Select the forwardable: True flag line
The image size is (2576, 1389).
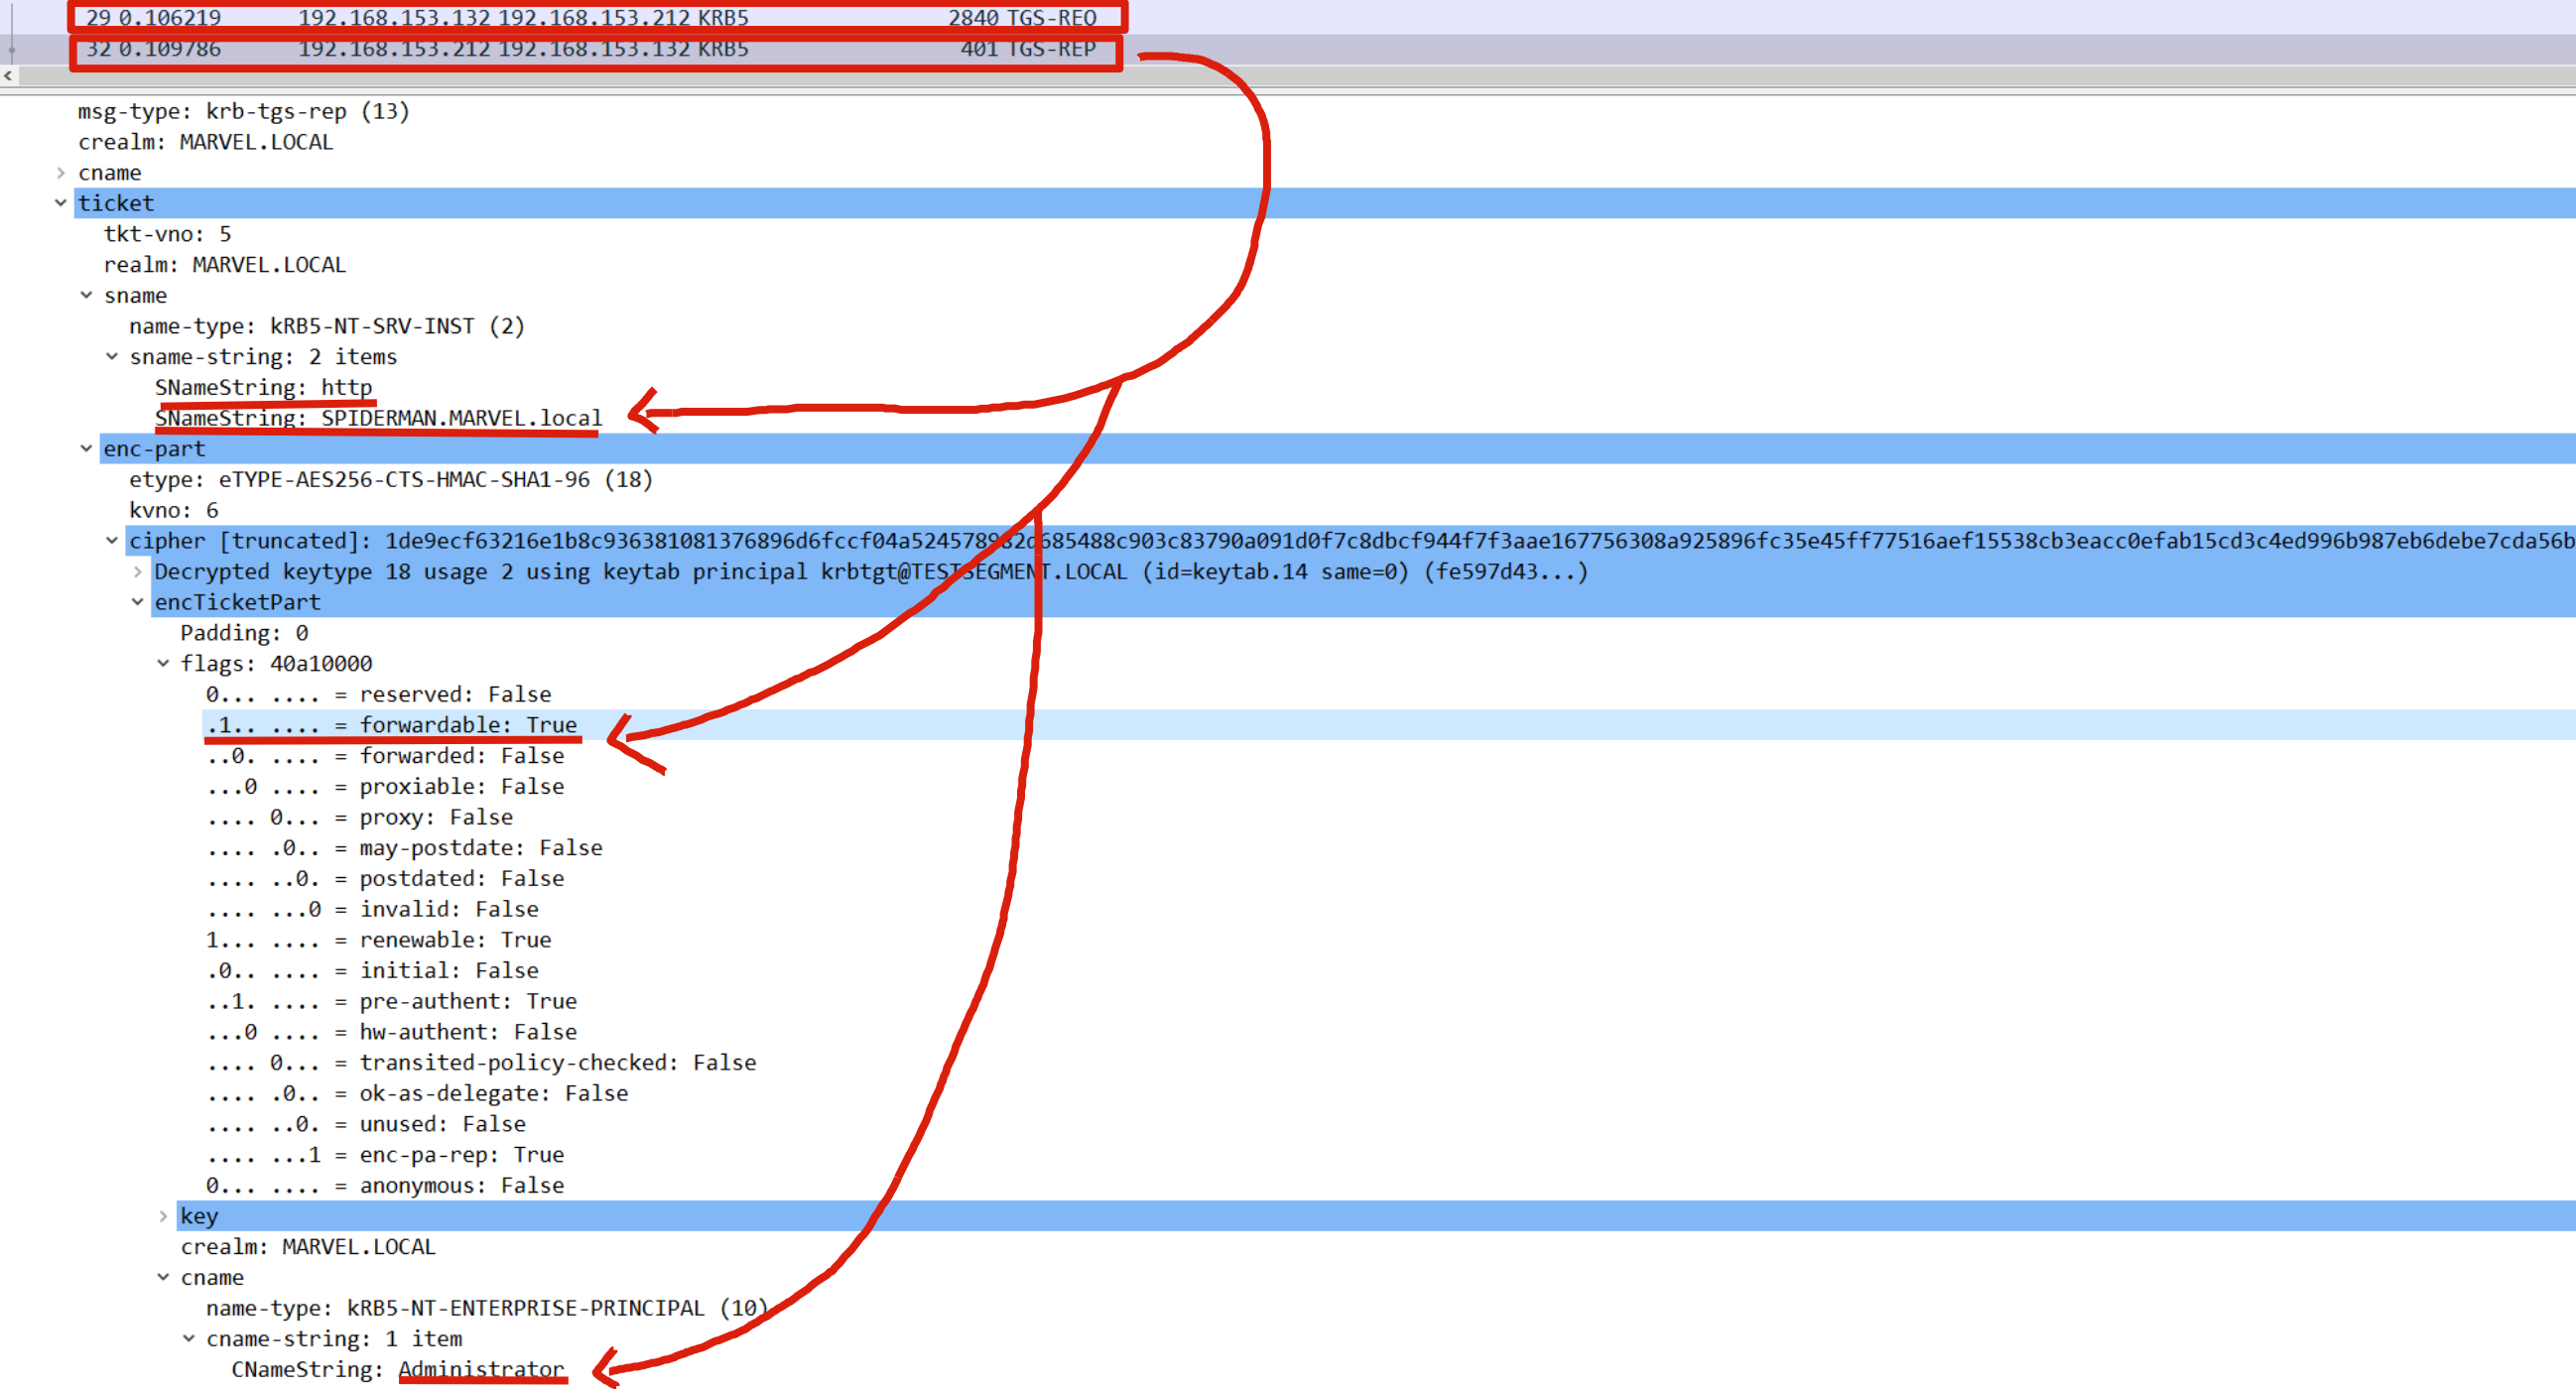coord(467,725)
